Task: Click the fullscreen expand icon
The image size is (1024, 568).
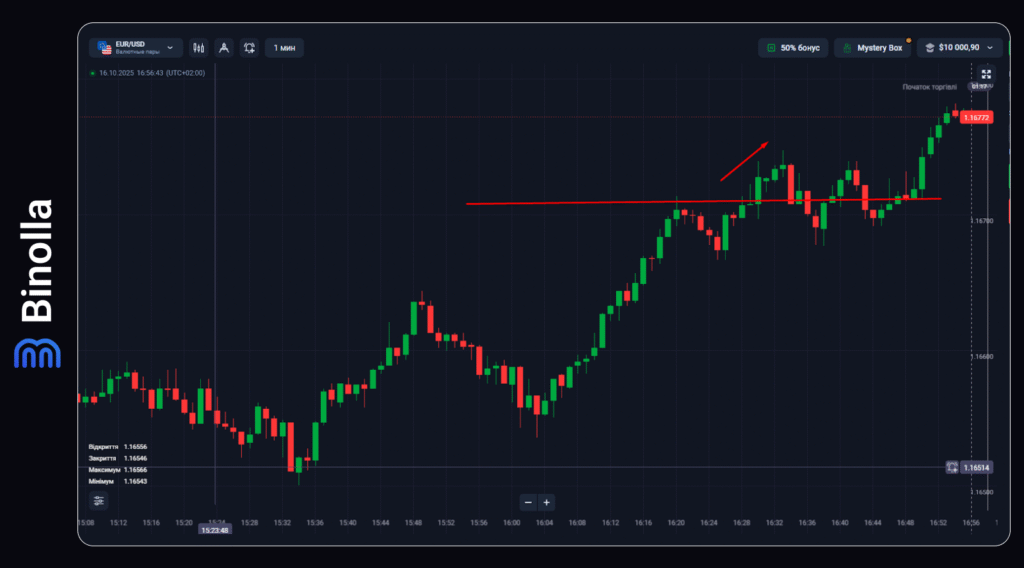Action: tap(986, 74)
